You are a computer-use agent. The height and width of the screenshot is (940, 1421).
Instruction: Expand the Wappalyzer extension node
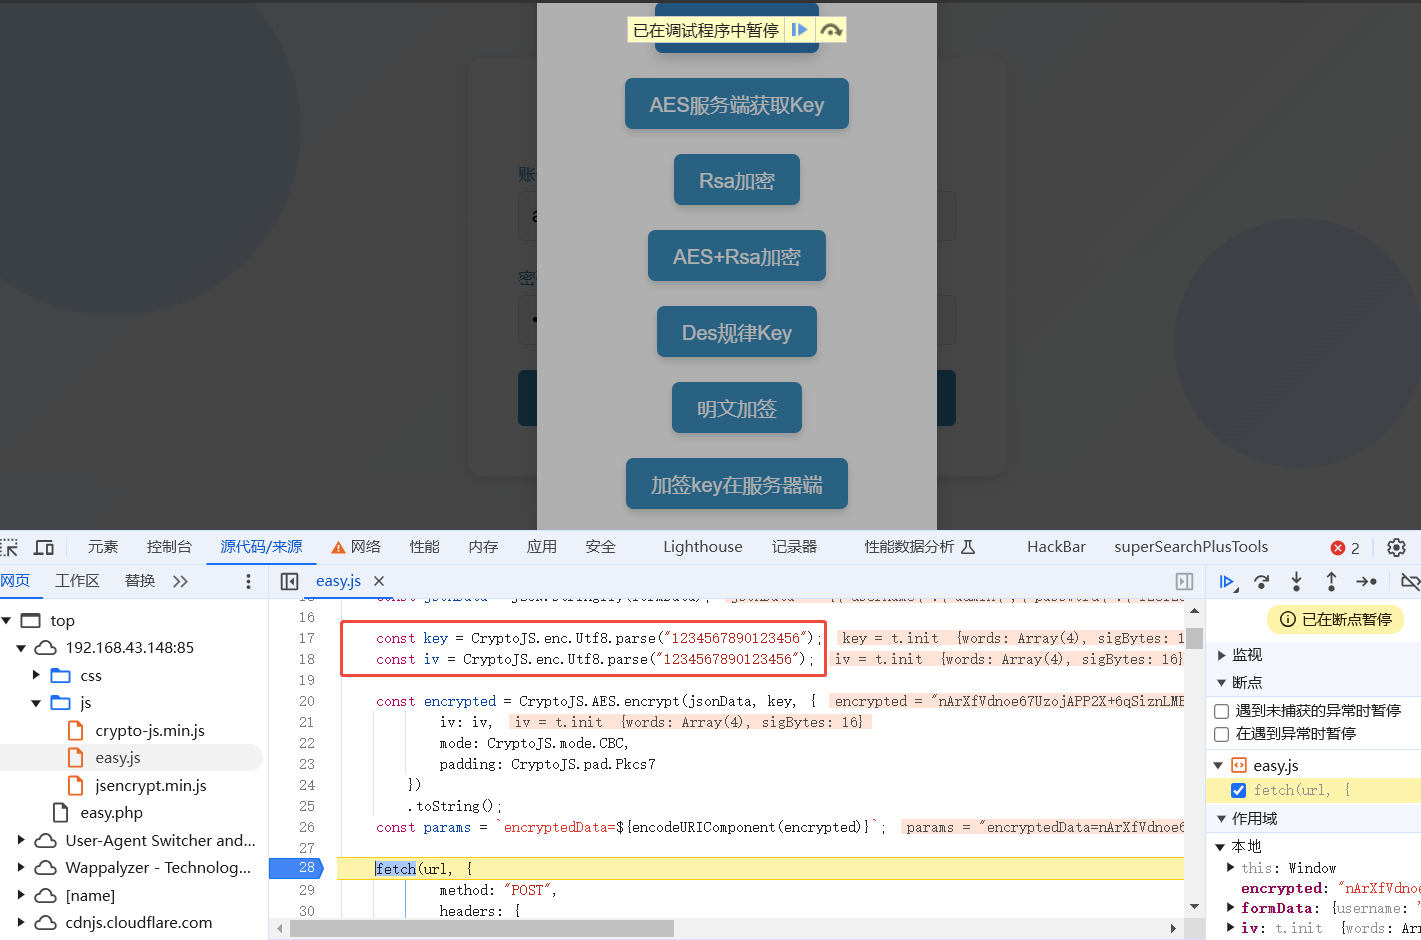tap(21, 868)
